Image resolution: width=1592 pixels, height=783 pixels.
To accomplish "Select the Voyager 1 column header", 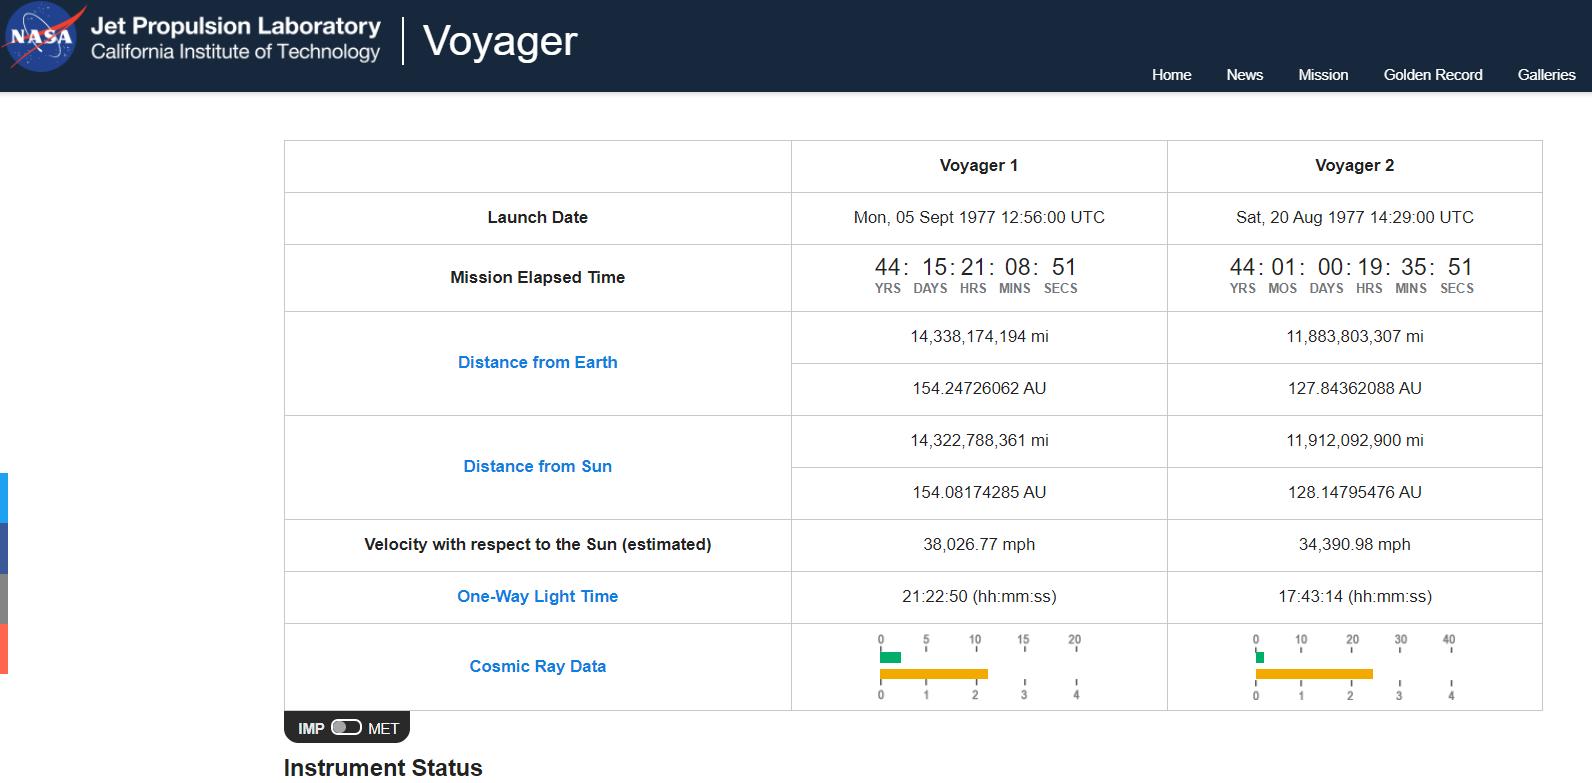I will [979, 166].
